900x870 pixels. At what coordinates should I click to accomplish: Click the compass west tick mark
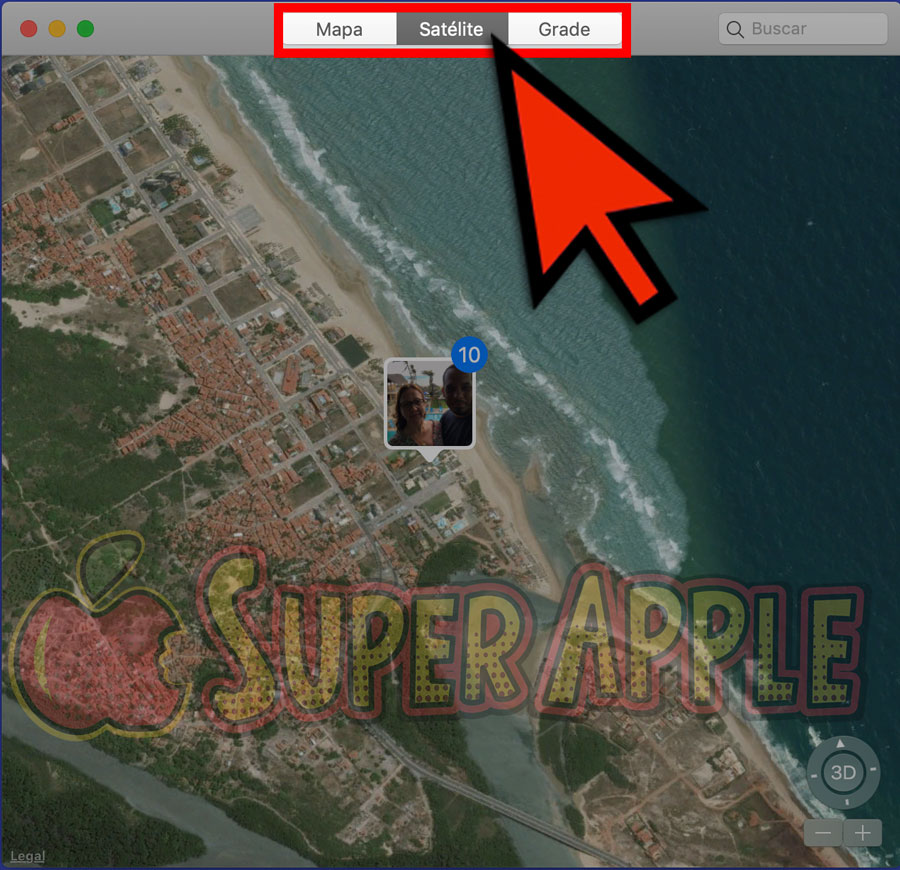pyautogui.click(x=814, y=776)
